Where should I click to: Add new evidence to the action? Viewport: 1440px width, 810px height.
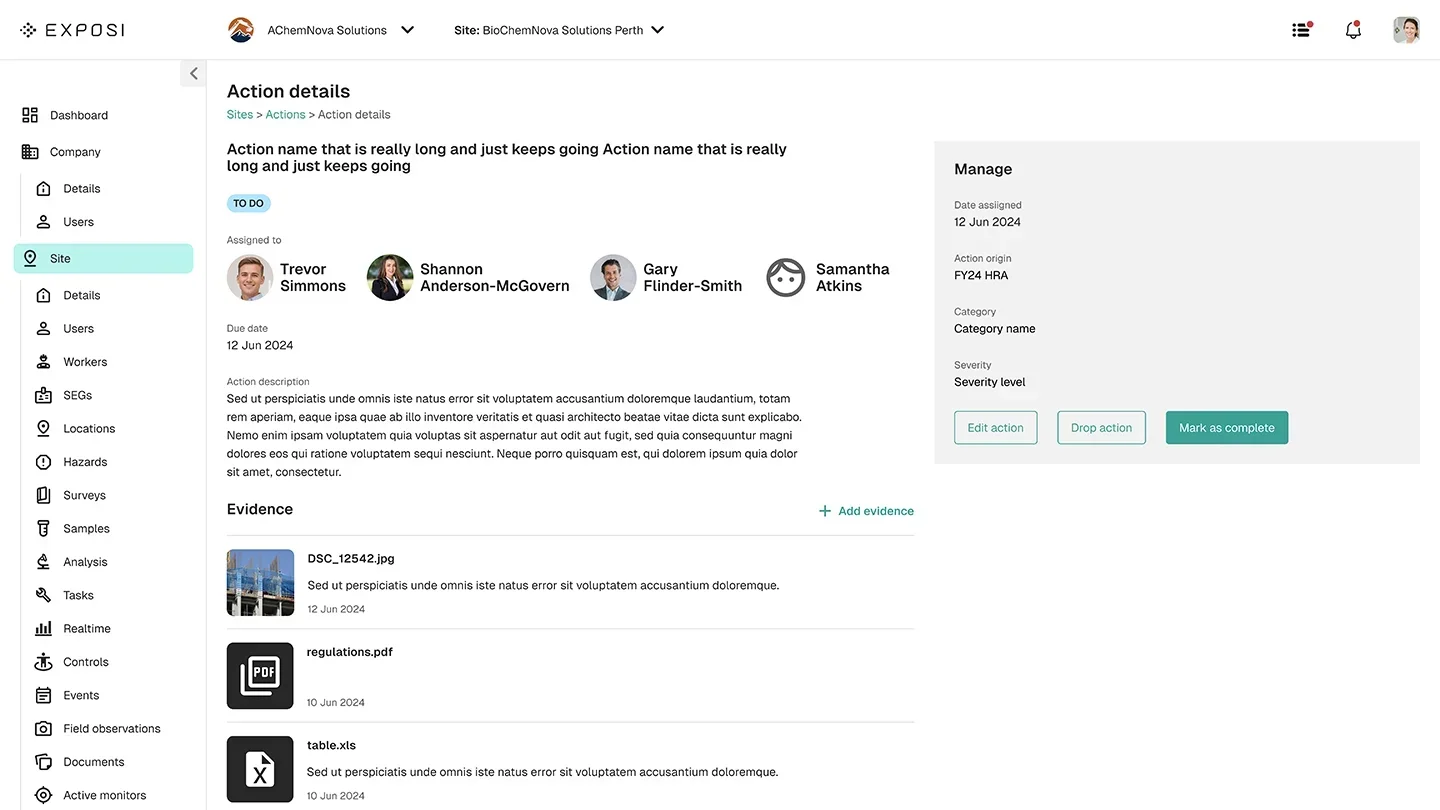pos(866,510)
